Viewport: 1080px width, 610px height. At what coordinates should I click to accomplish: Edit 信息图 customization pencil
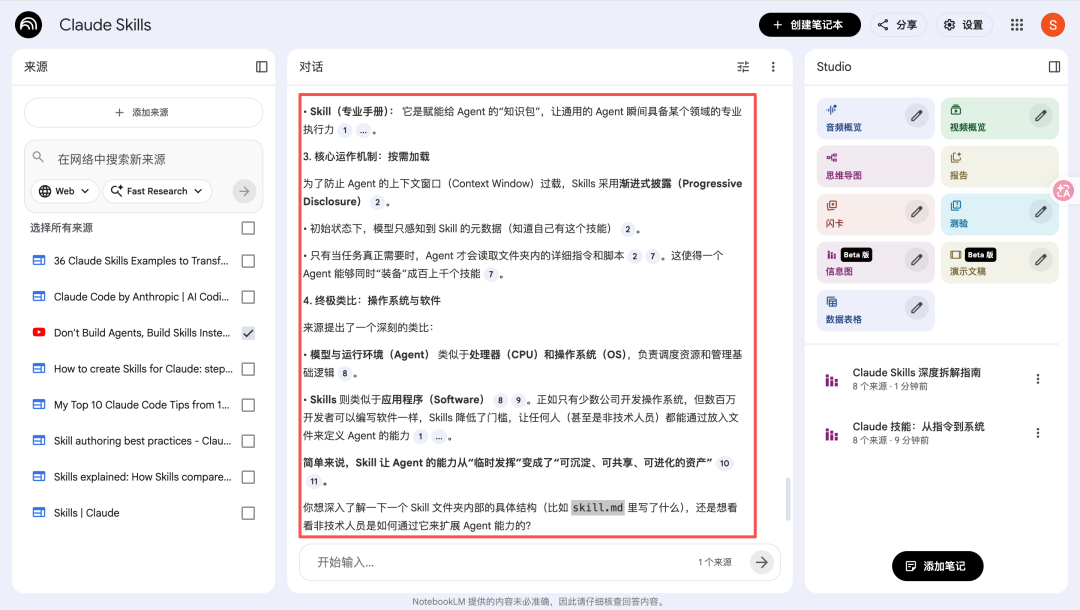coord(916,260)
